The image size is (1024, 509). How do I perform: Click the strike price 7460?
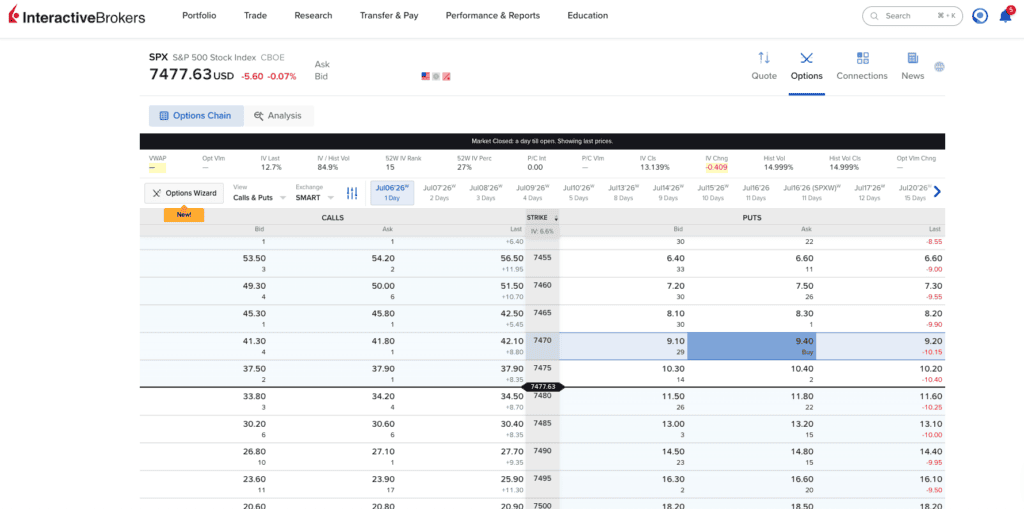pos(542,286)
